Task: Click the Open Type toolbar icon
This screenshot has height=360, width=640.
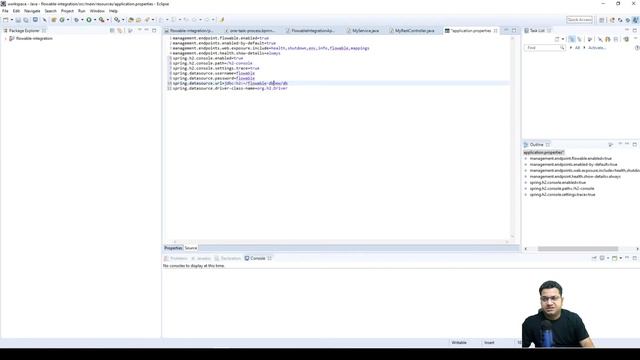Action: click(131, 20)
